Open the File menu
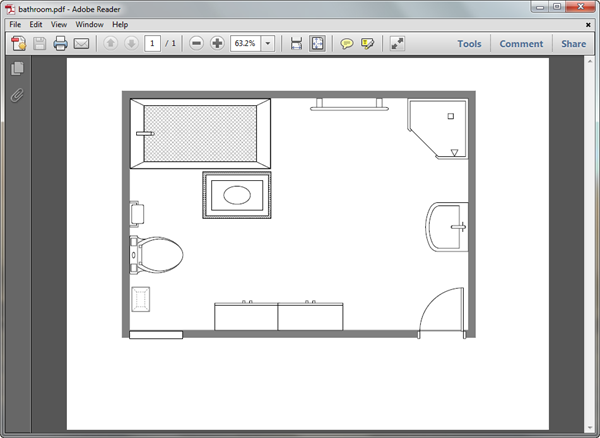Image resolution: width=600 pixels, height=438 pixels. click(x=15, y=24)
